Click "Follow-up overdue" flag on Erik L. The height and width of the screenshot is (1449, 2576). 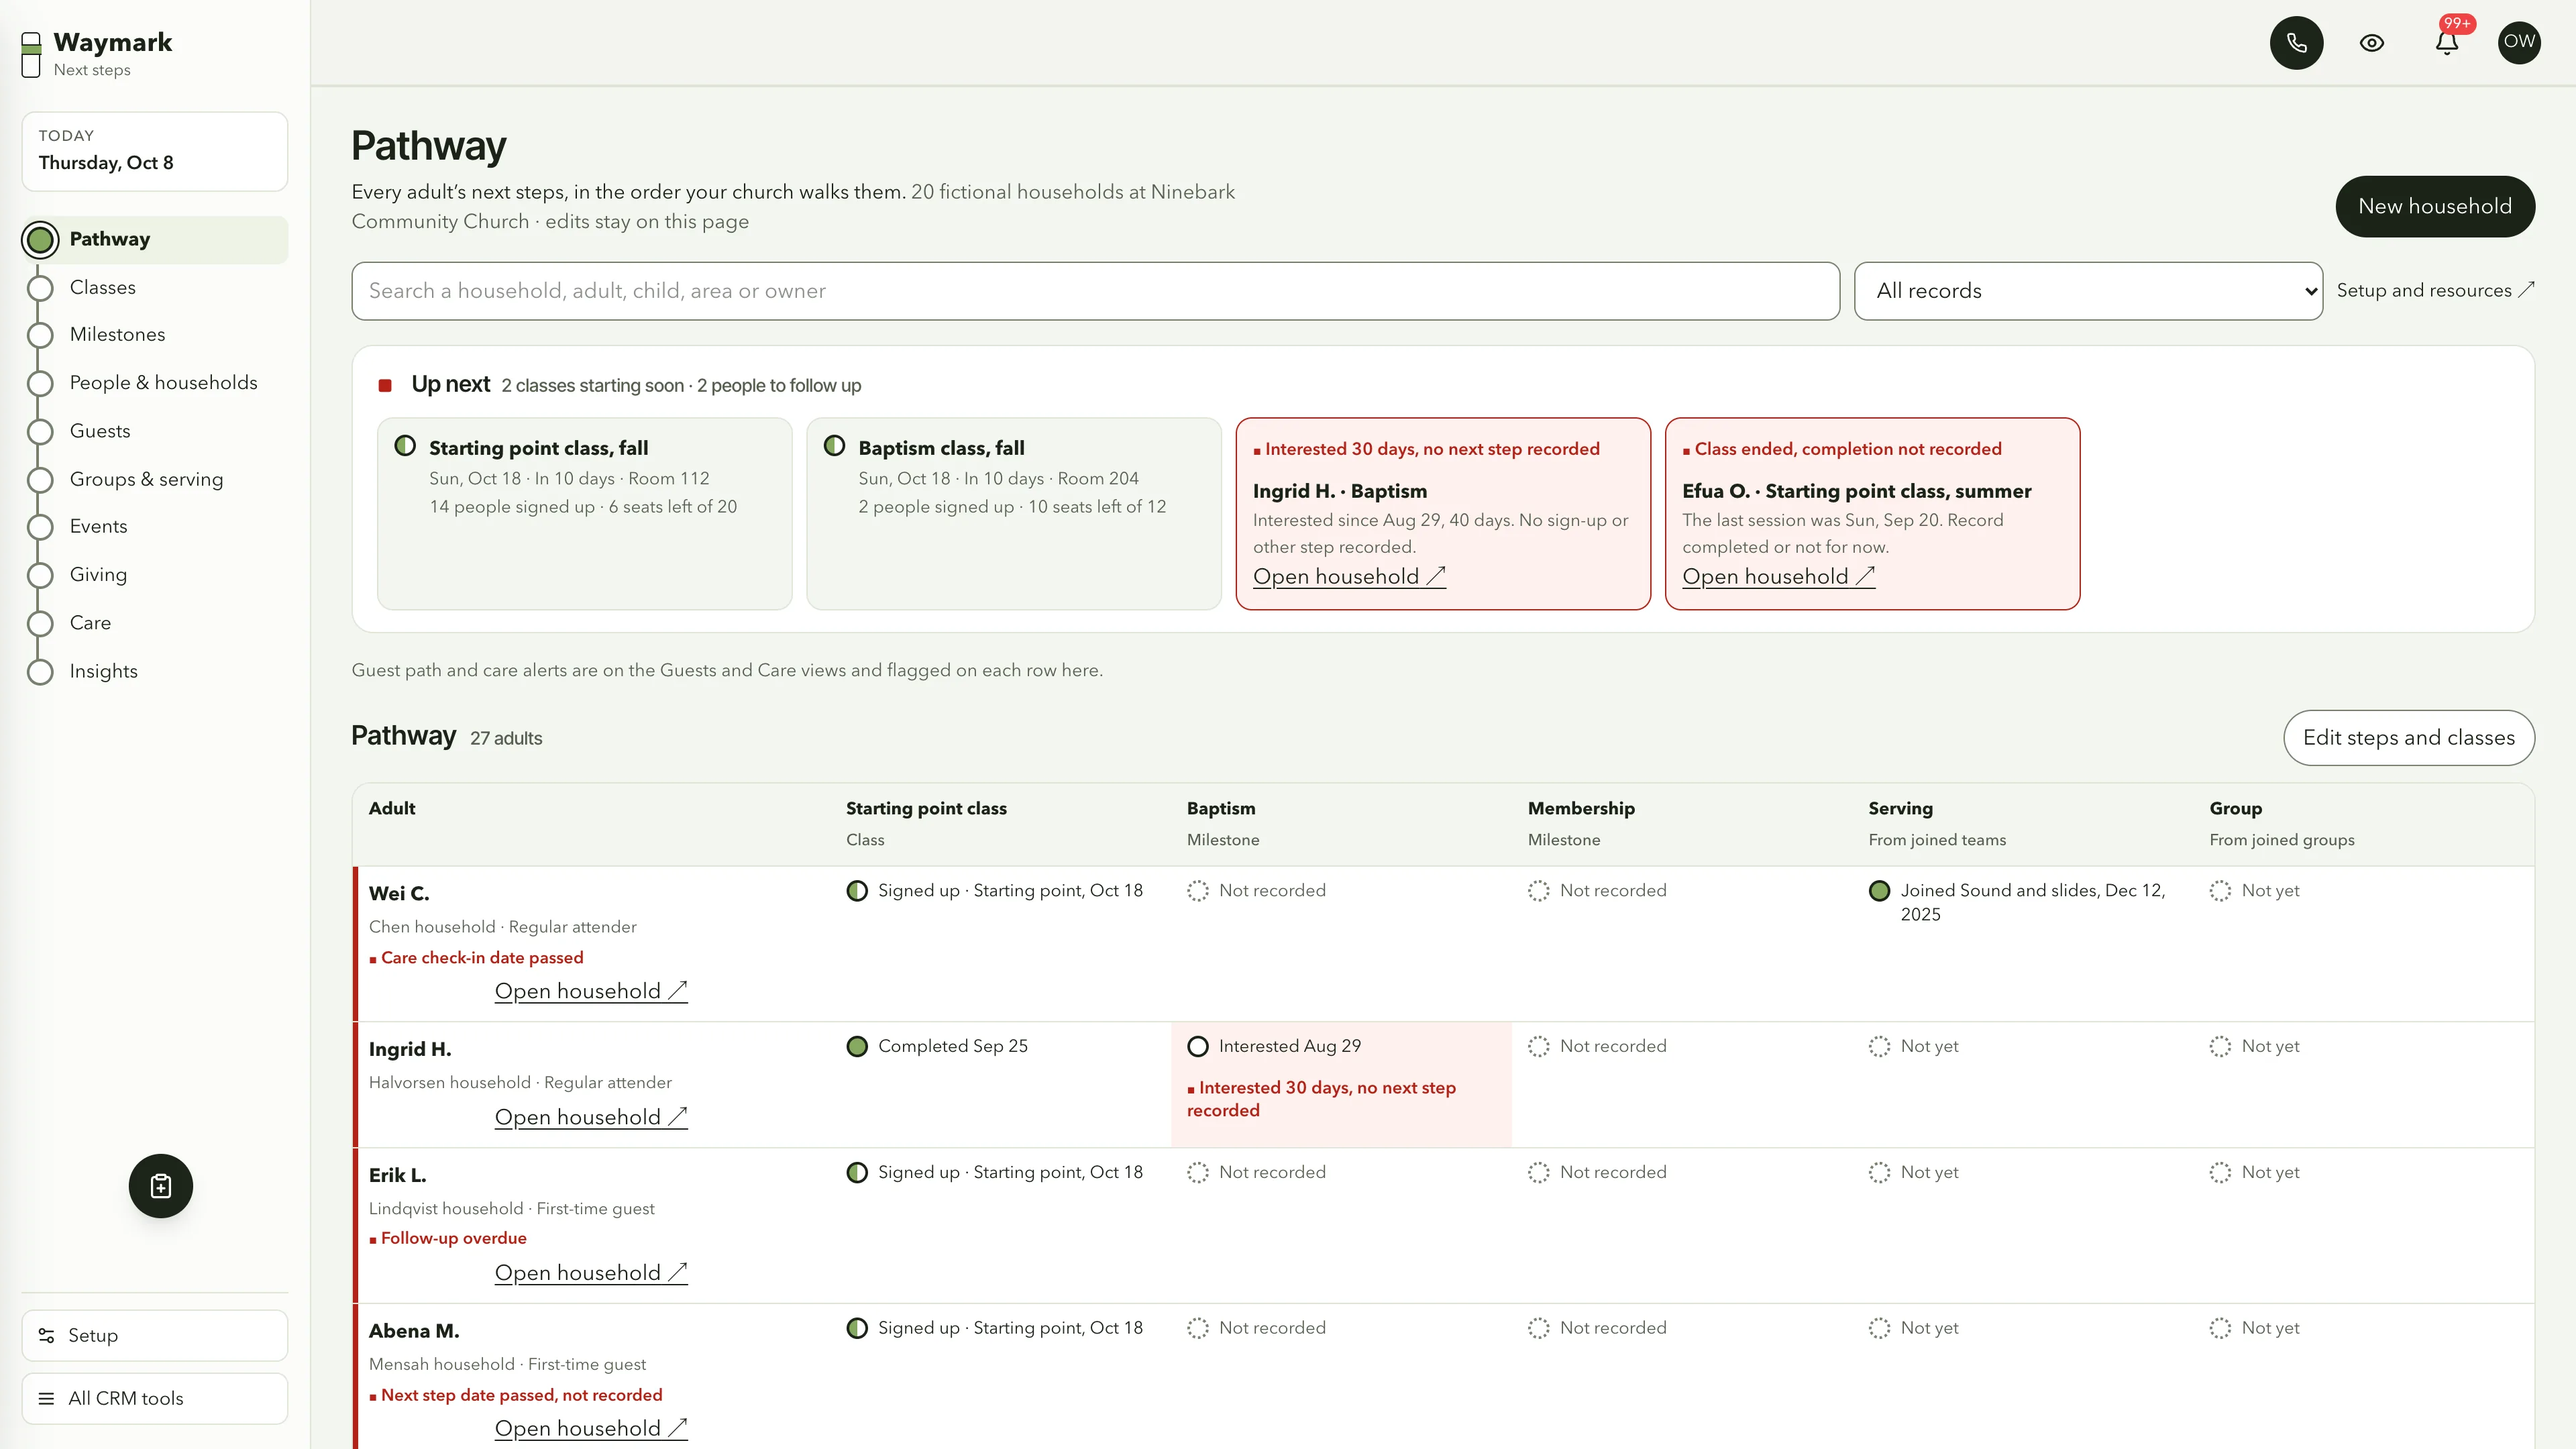pyautogui.click(x=448, y=1238)
